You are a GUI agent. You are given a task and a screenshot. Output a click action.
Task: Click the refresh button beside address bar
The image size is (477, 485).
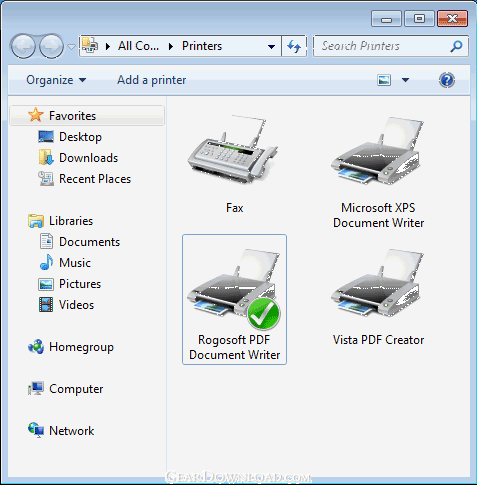(x=294, y=46)
